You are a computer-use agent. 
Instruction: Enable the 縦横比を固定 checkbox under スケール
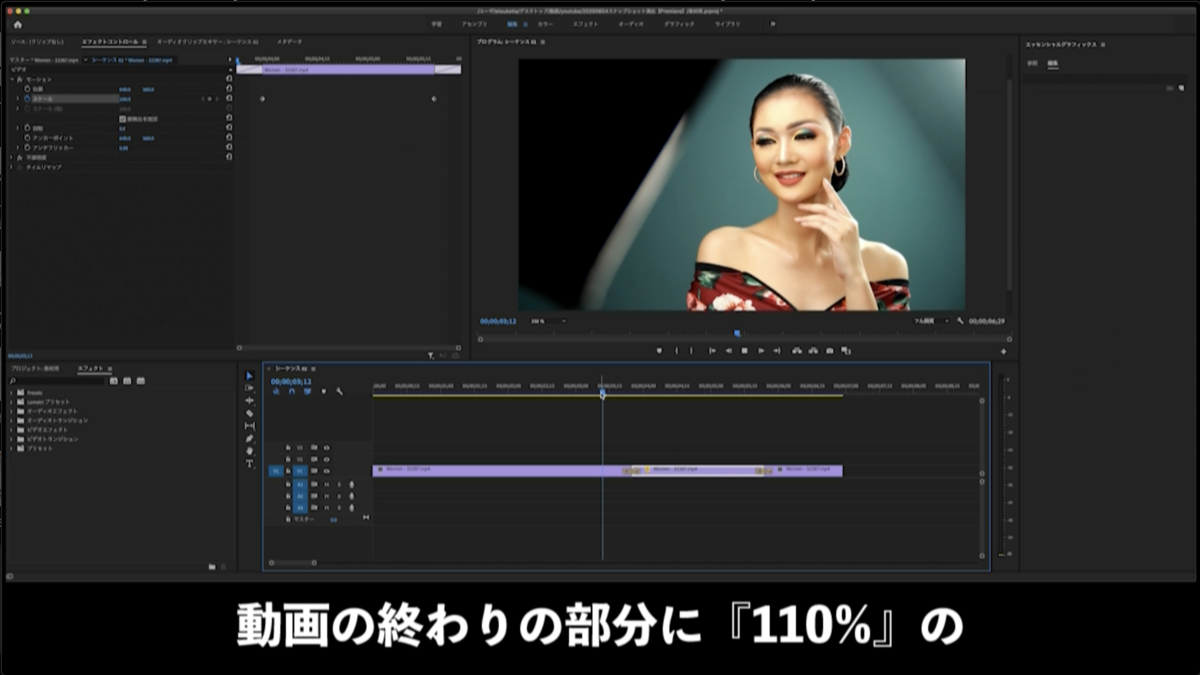click(x=122, y=120)
